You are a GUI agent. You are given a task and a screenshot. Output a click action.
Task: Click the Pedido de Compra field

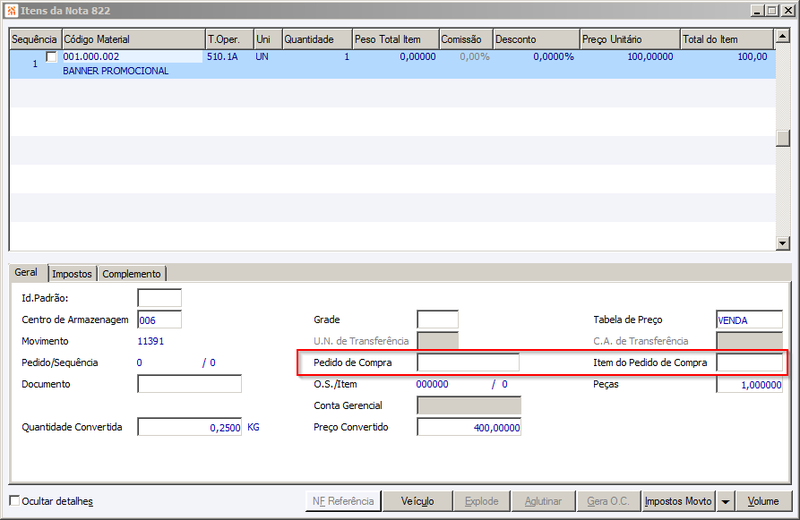468,362
